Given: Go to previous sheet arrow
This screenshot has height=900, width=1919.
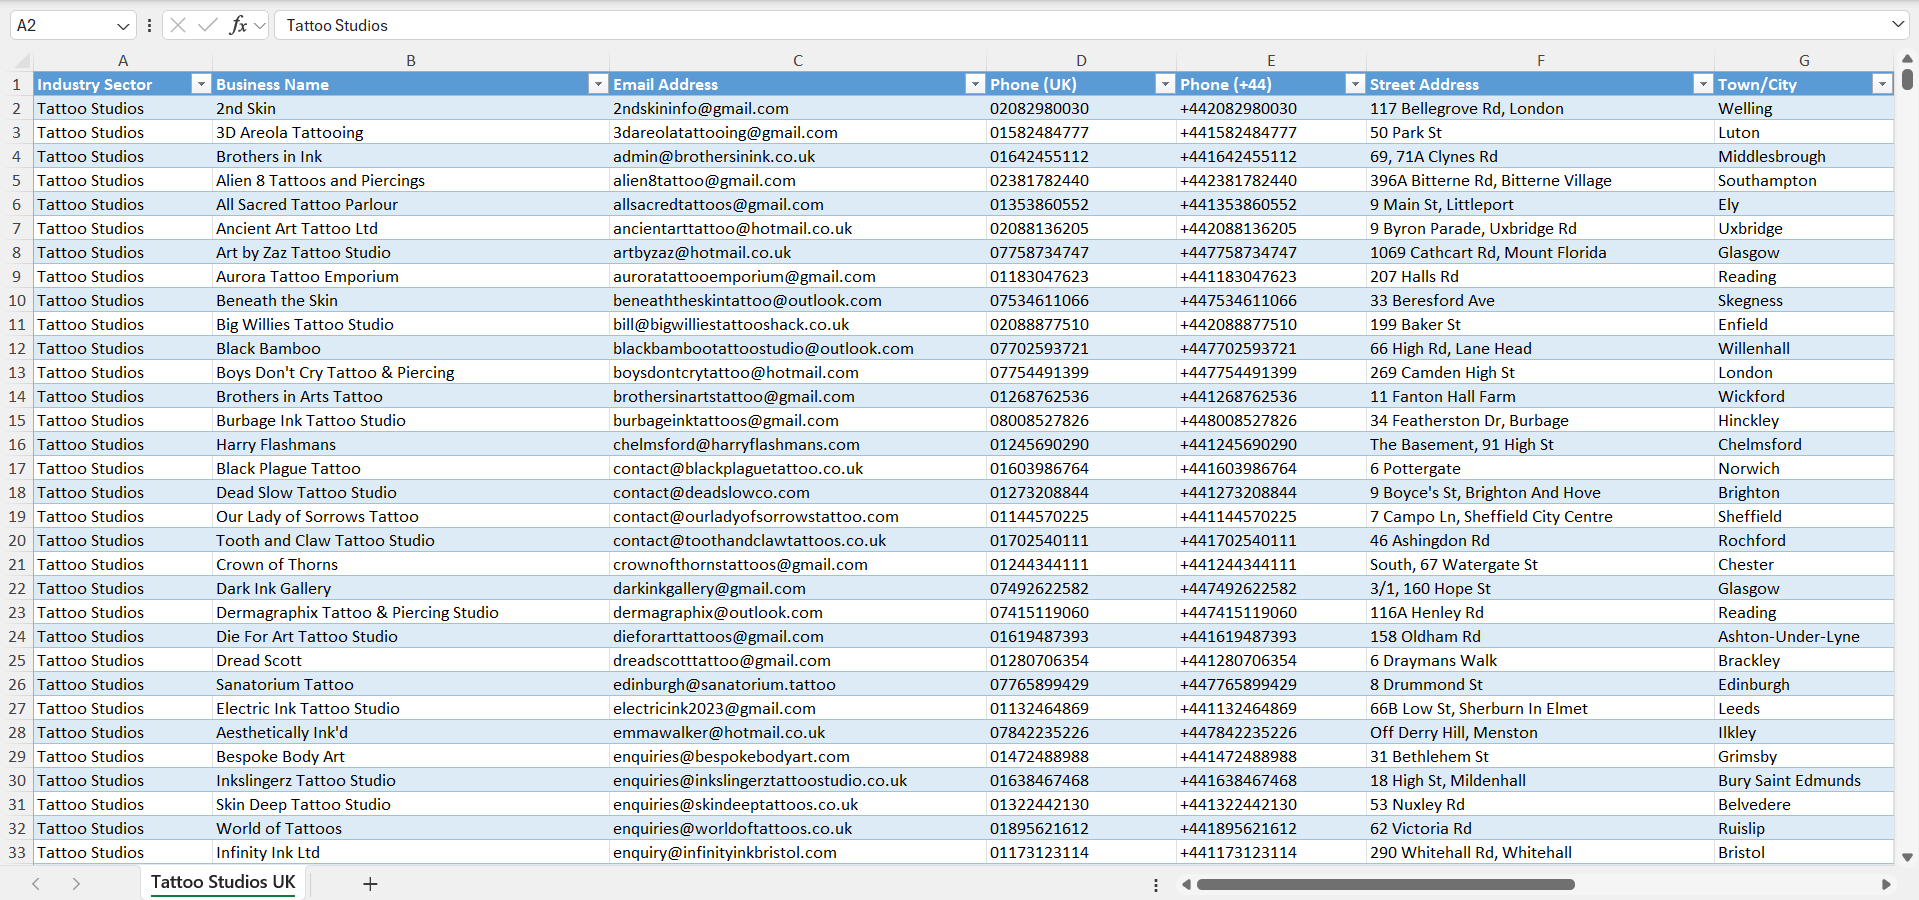Looking at the screenshot, I should click(x=36, y=884).
